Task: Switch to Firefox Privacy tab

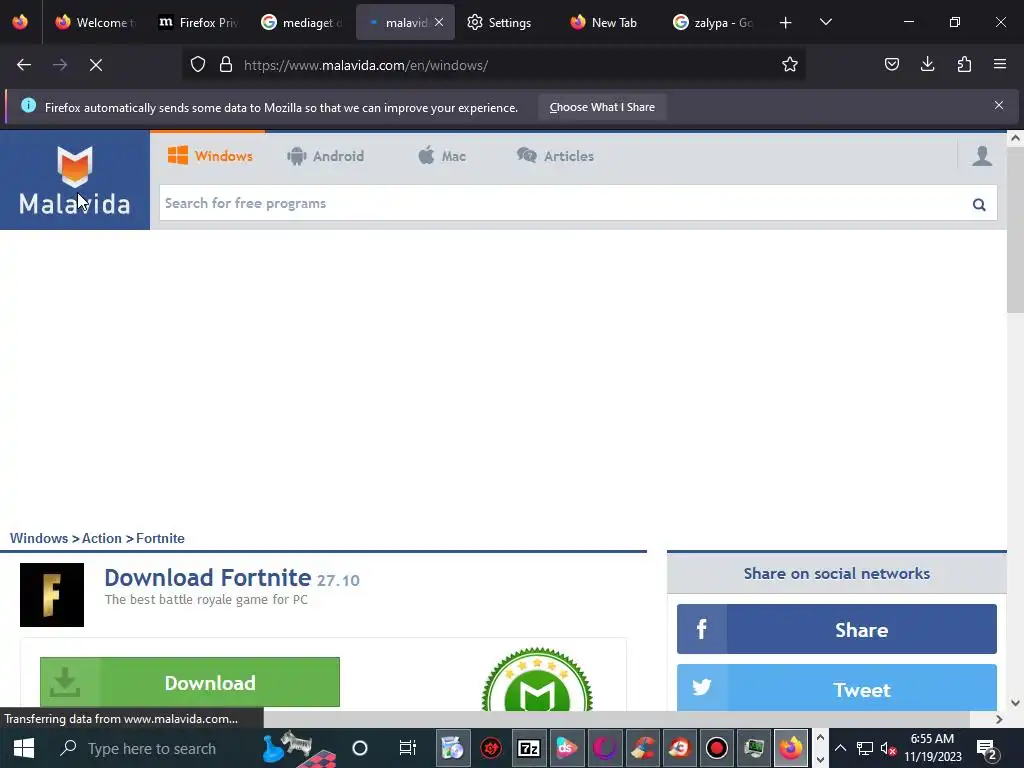Action: [199, 22]
